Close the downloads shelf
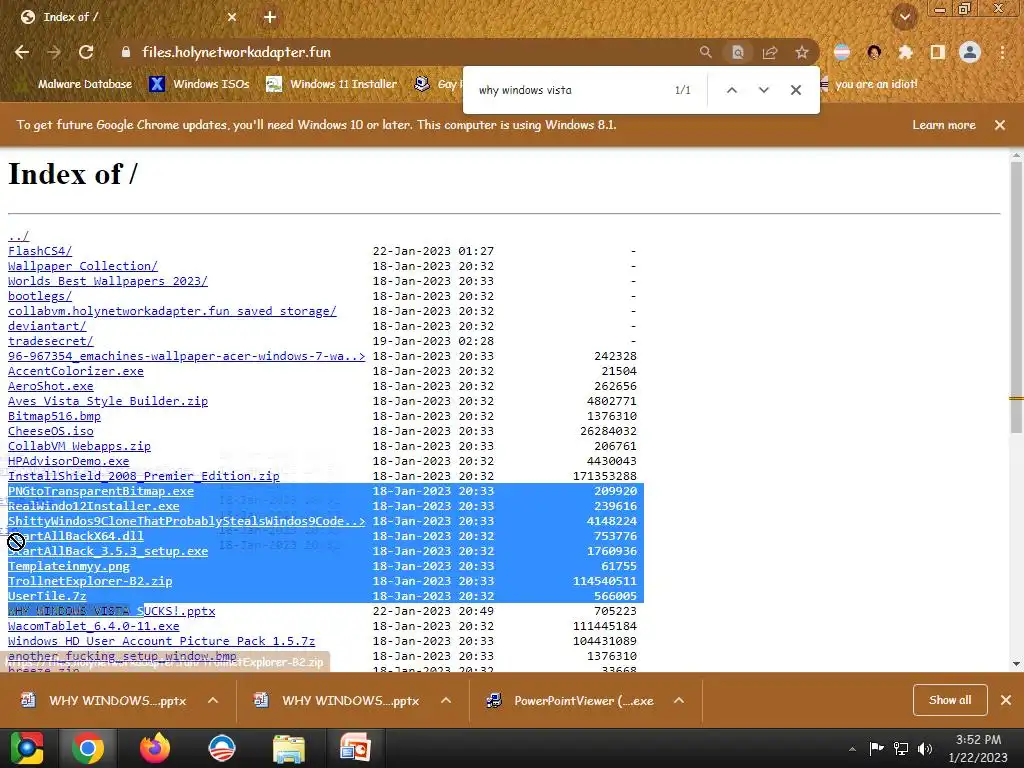 pos(1006,700)
